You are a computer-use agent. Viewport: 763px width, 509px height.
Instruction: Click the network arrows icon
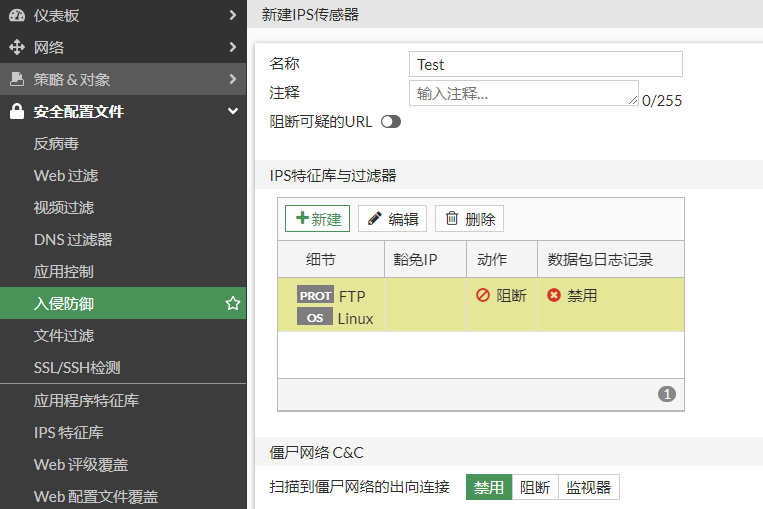[16, 47]
